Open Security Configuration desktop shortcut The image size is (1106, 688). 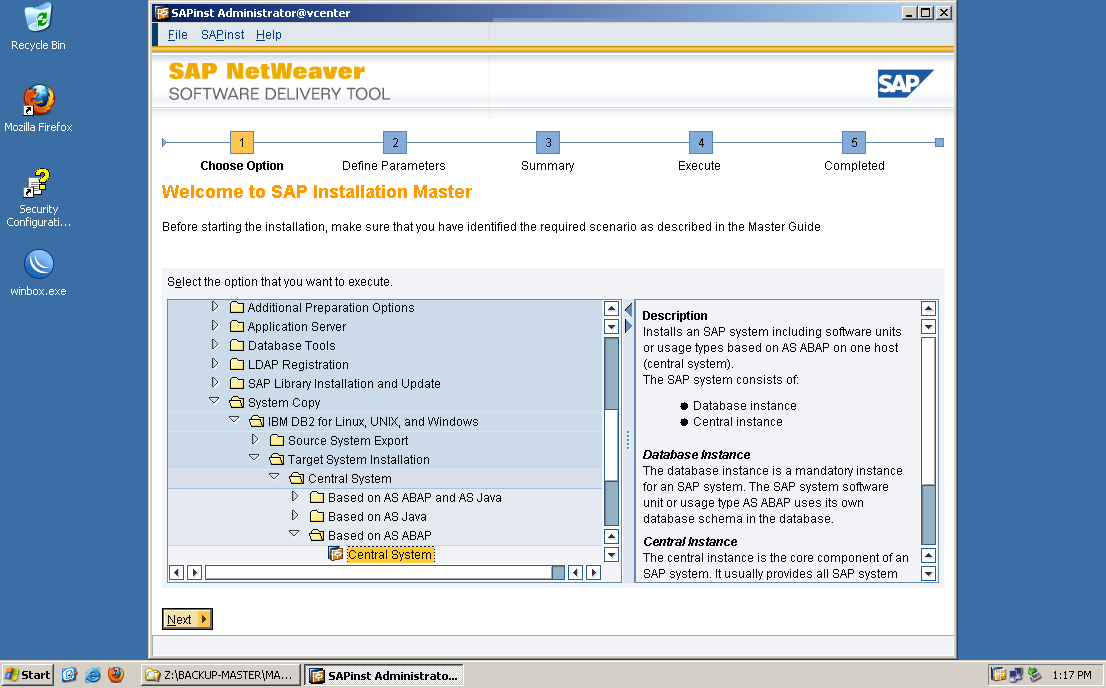tap(38, 198)
